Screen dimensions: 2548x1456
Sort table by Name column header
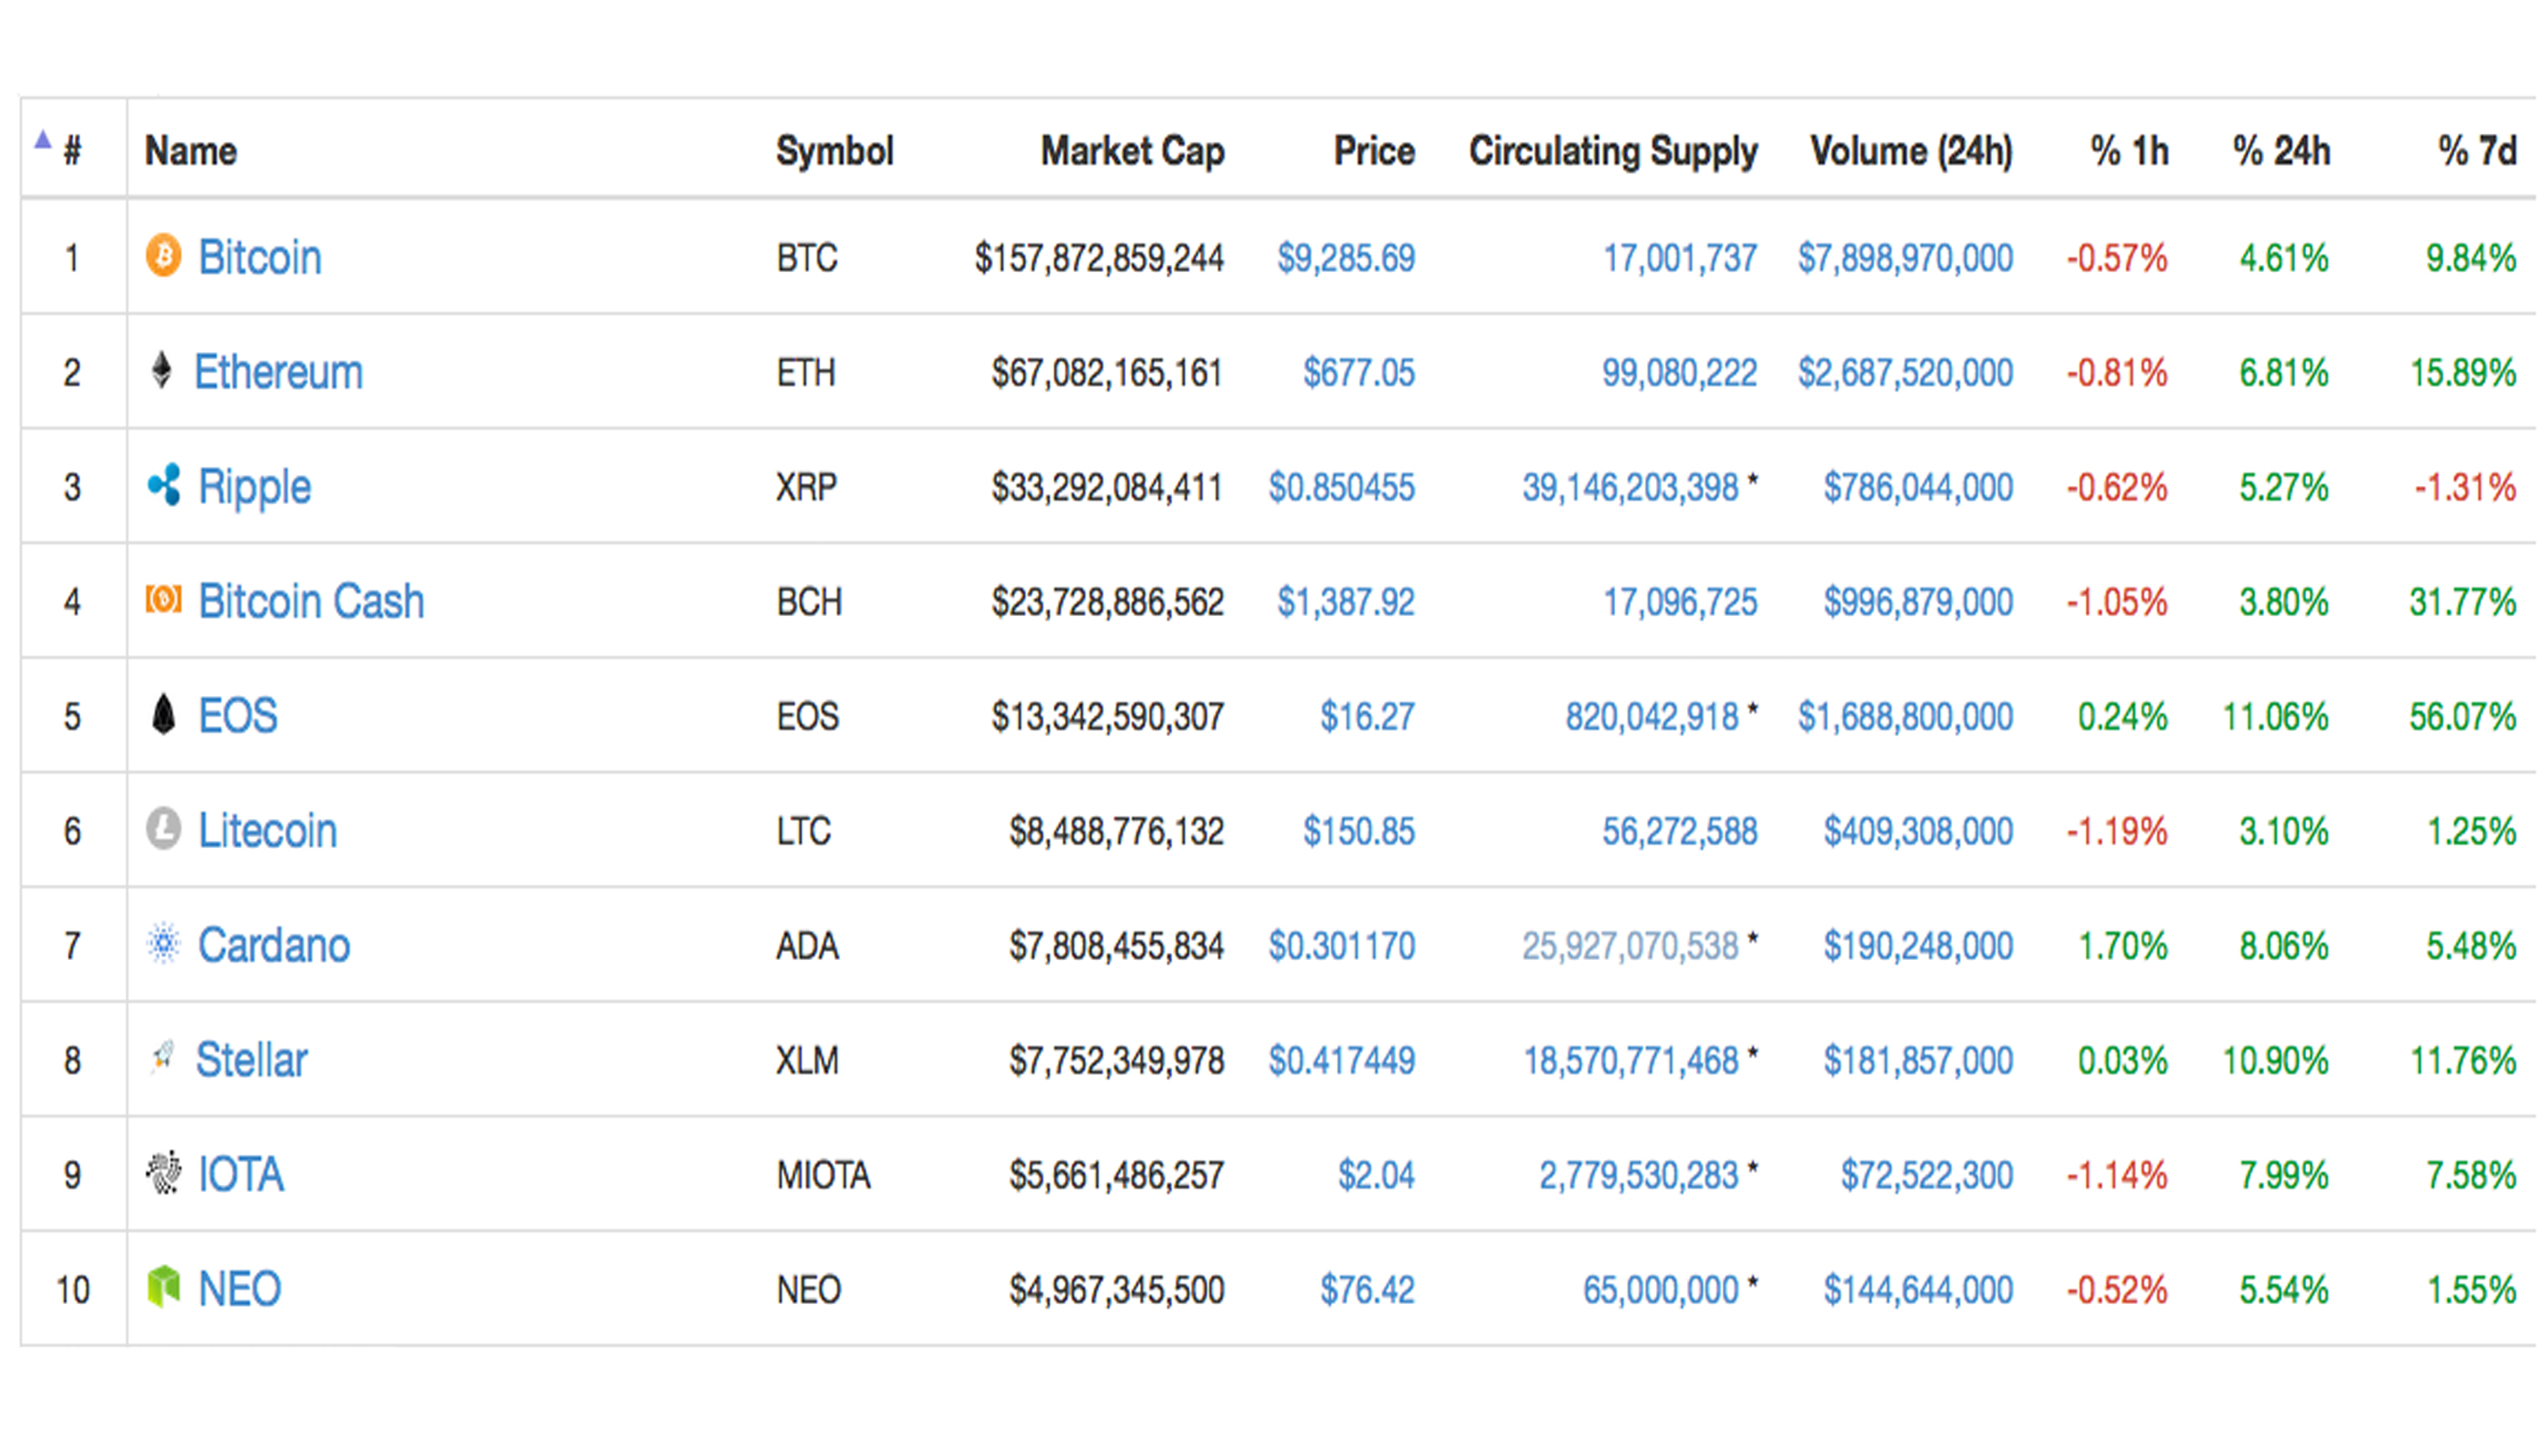pos(191,151)
